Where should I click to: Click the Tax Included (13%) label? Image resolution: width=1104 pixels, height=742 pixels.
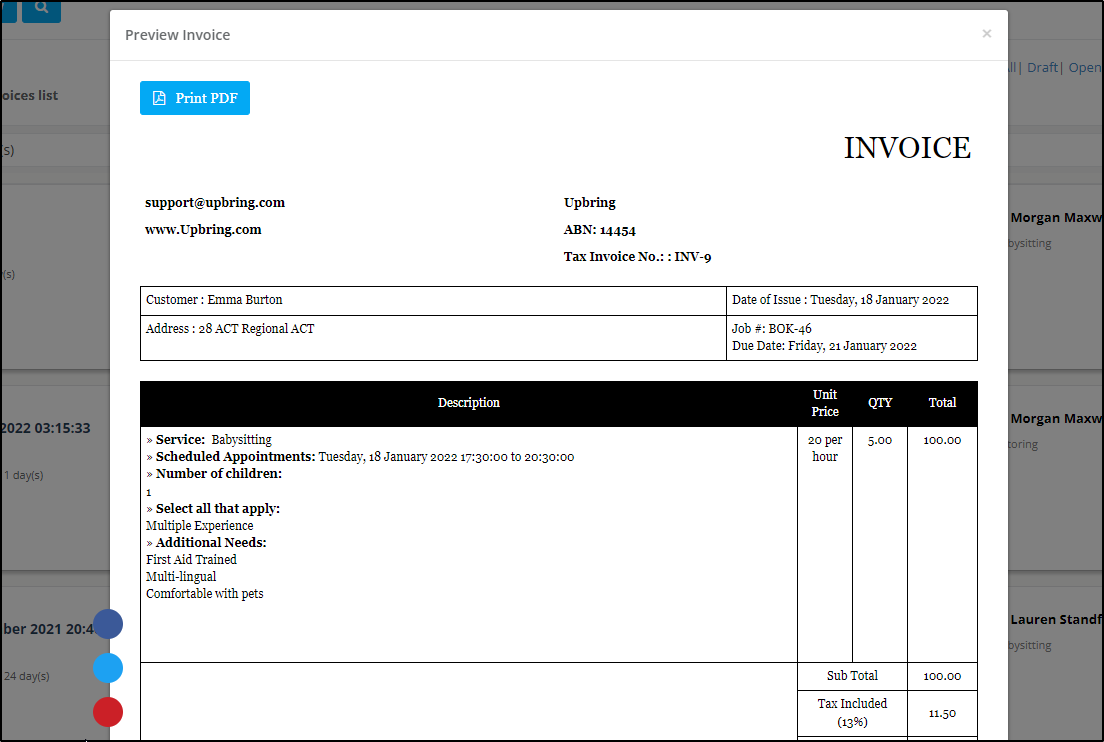(852, 712)
